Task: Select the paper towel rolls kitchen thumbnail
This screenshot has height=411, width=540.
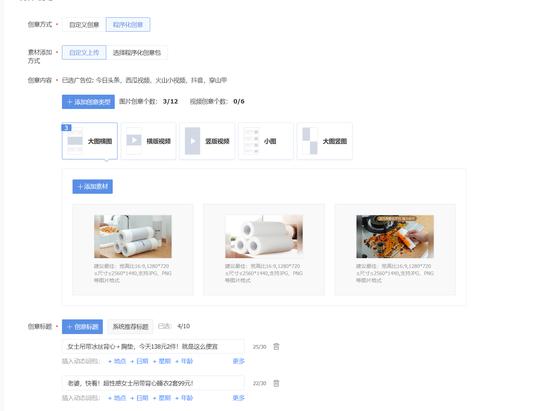Action: click(133, 236)
